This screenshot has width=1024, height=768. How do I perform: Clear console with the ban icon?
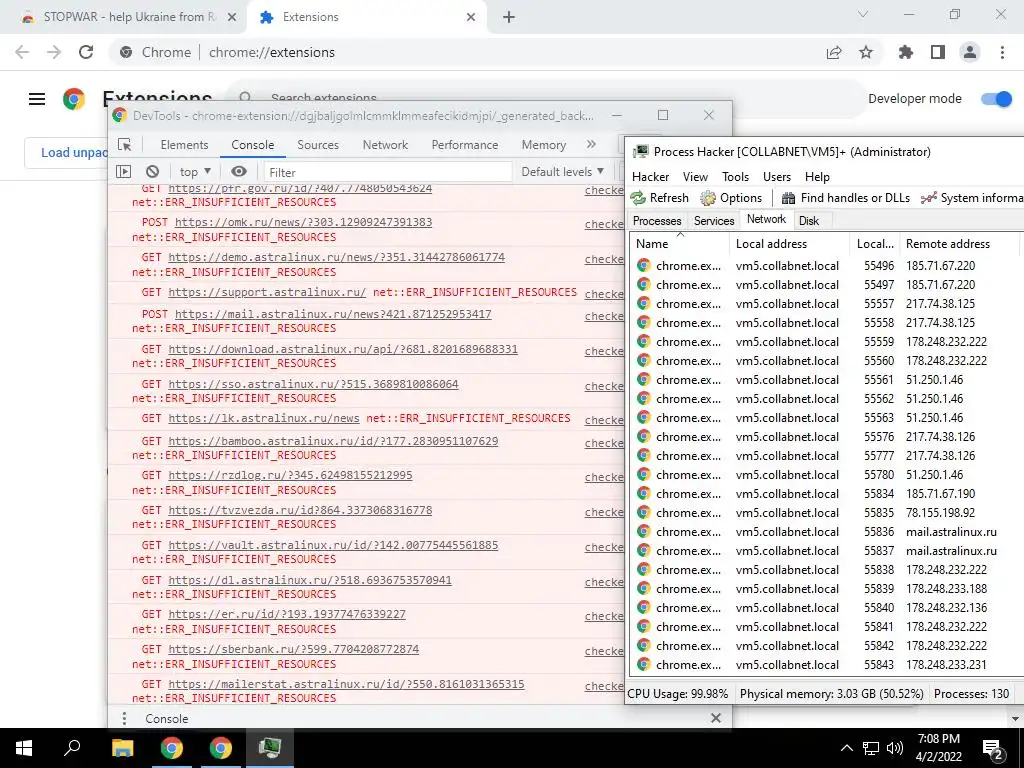click(x=152, y=172)
